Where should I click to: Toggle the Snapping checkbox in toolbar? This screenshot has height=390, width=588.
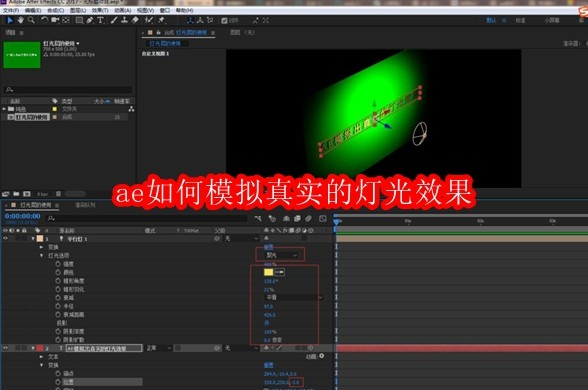pos(224,21)
